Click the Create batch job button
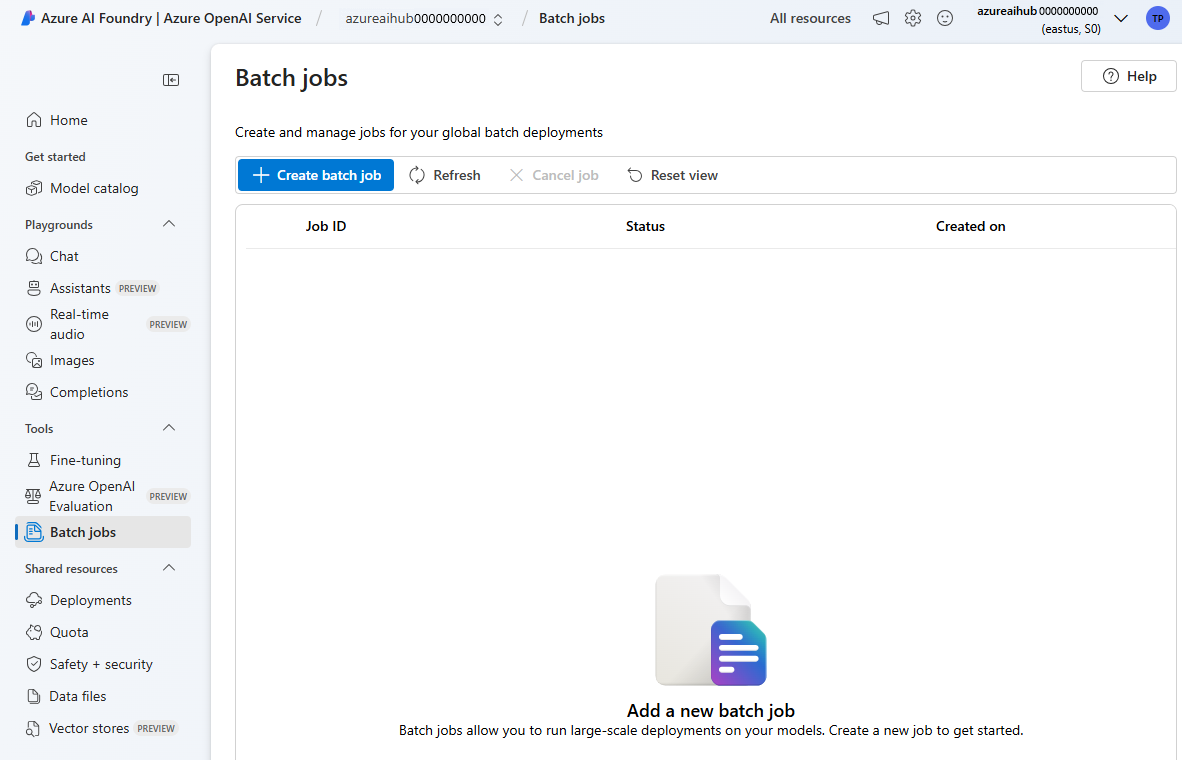The width and height of the screenshot is (1182, 760). 316,175
